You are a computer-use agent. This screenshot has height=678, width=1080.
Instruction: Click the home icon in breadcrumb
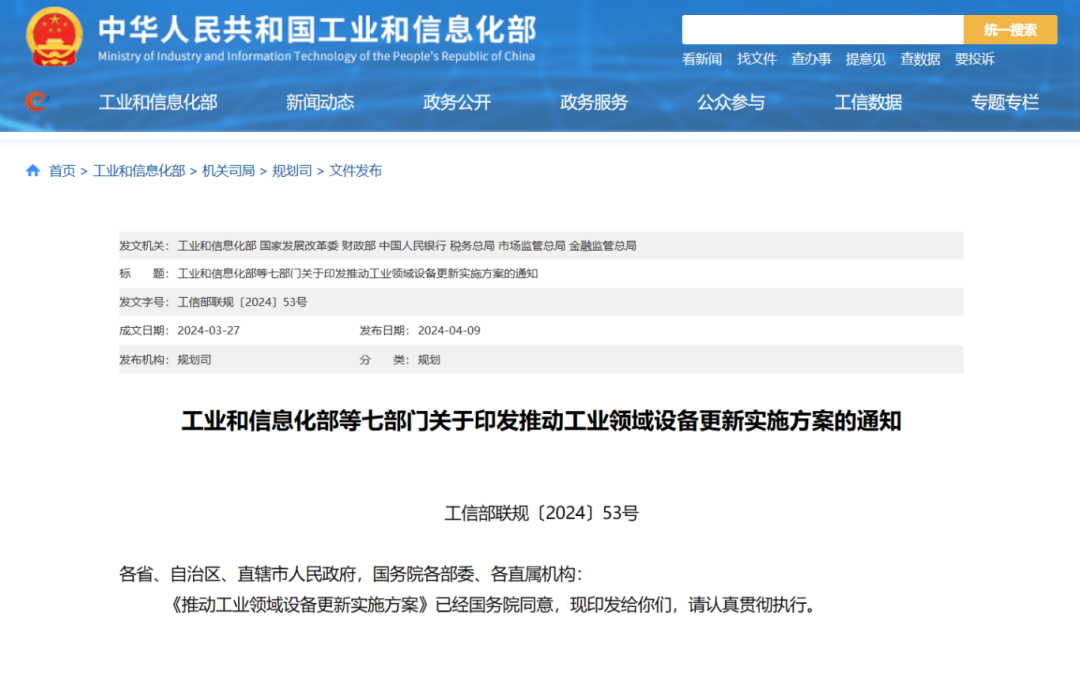pyautogui.click(x=33, y=171)
